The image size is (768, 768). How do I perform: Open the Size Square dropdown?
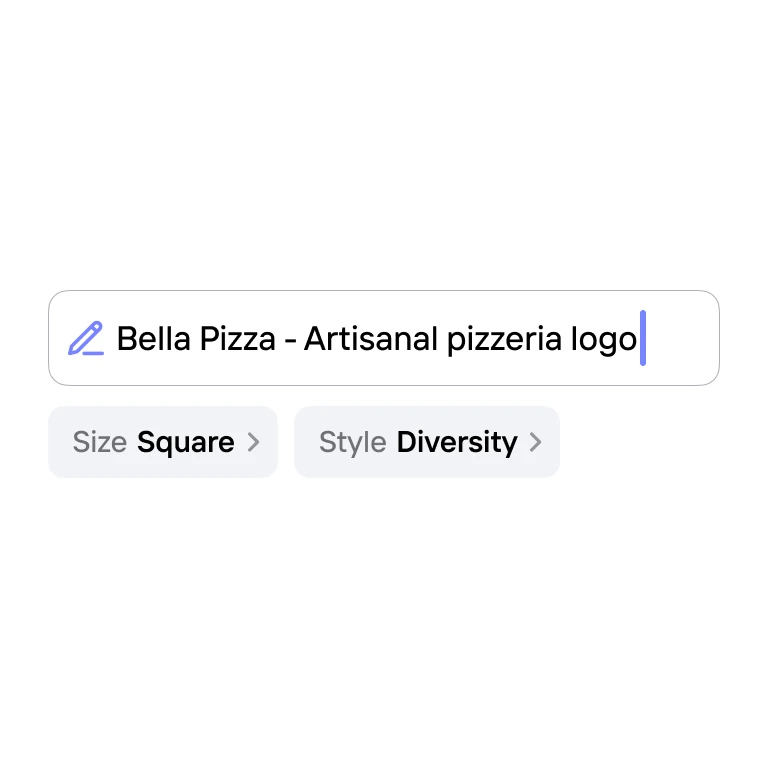163,442
